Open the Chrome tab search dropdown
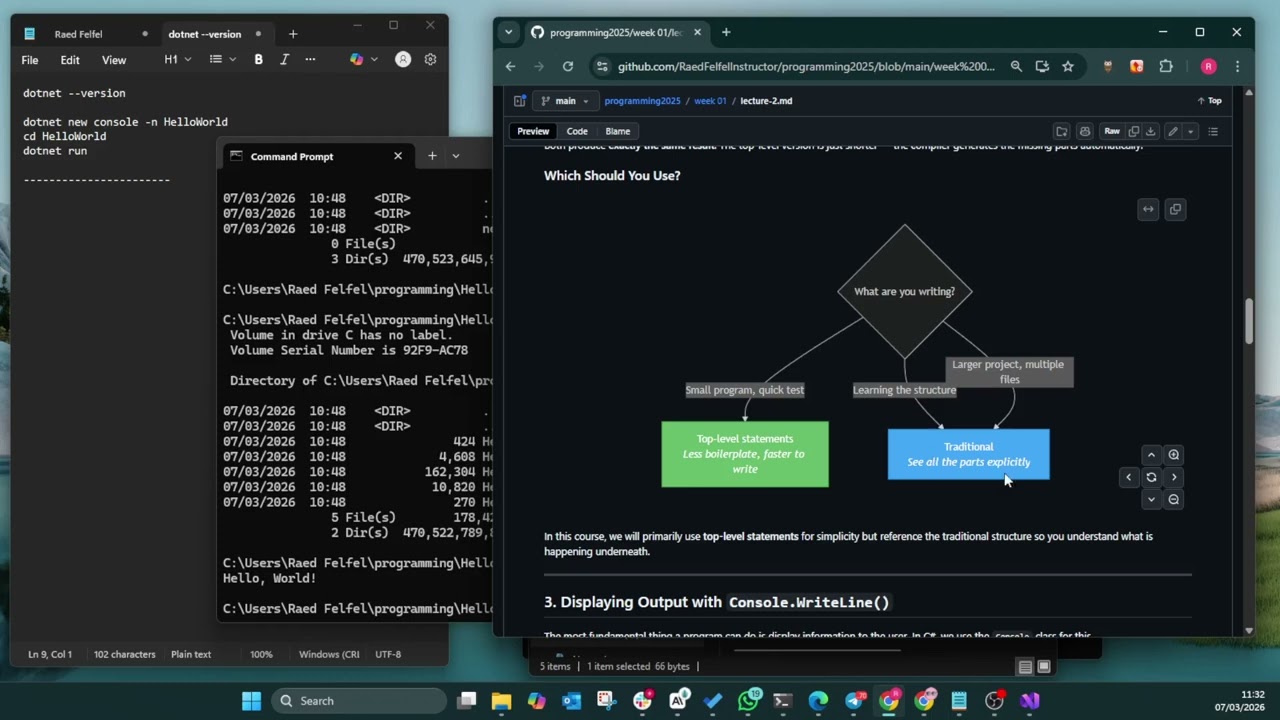 [x=508, y=32]
